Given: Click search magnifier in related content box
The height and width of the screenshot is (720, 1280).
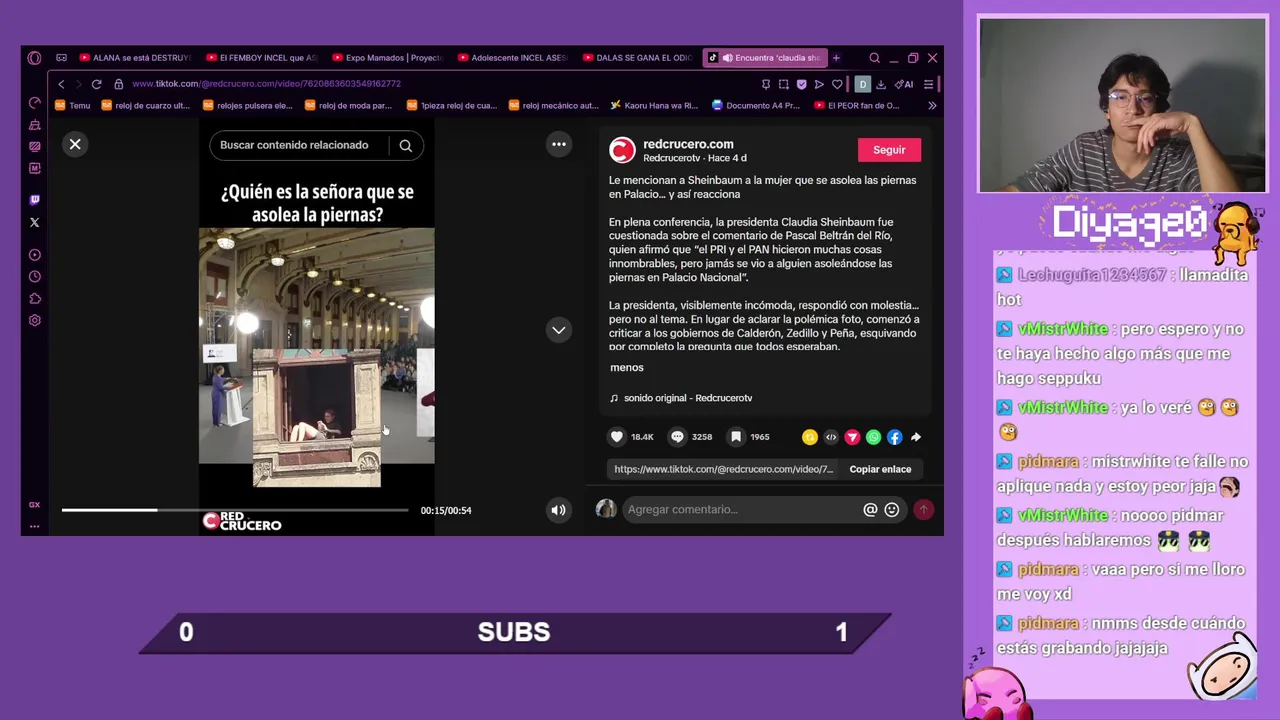Looking at the screenshot, I should tap(406, 145).
